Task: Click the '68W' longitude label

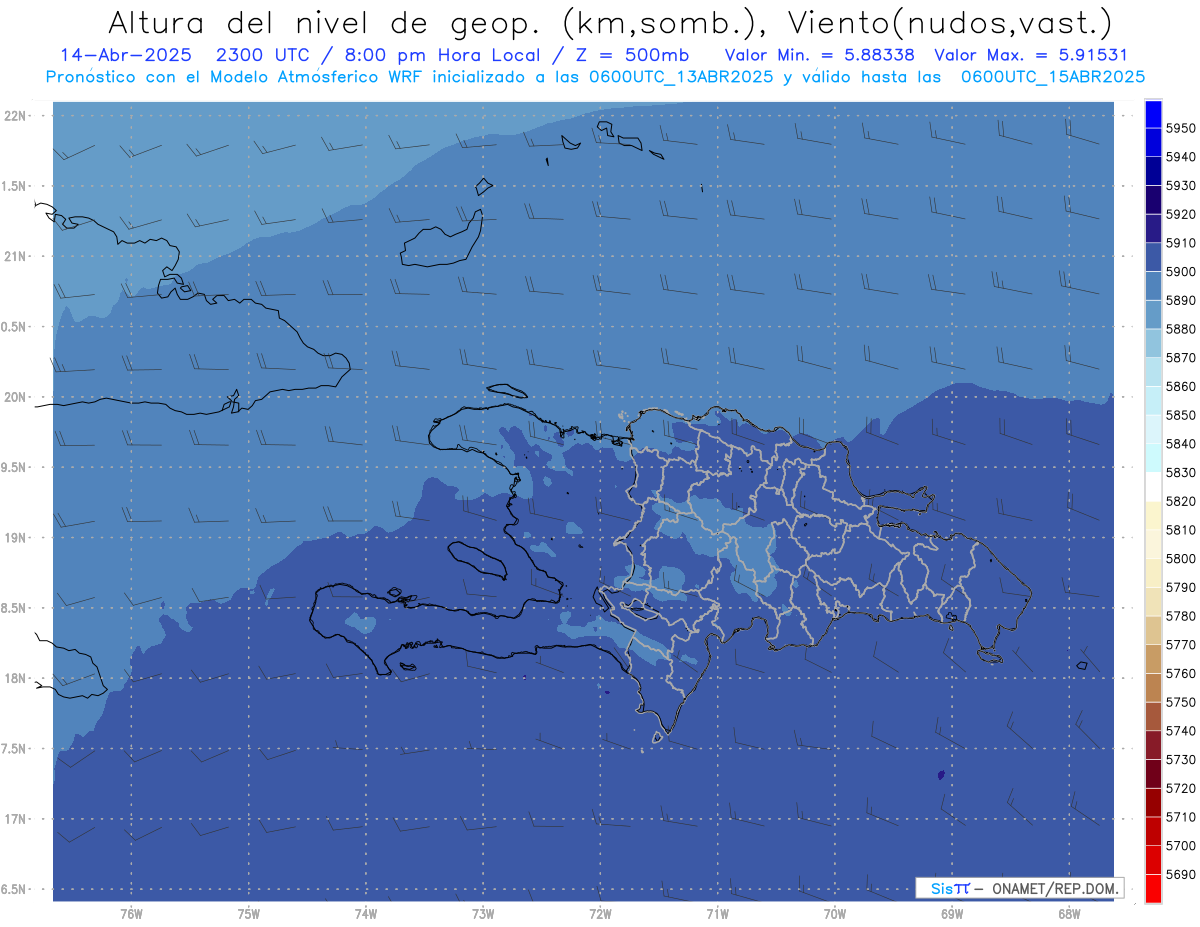Action: point(1069,914)
